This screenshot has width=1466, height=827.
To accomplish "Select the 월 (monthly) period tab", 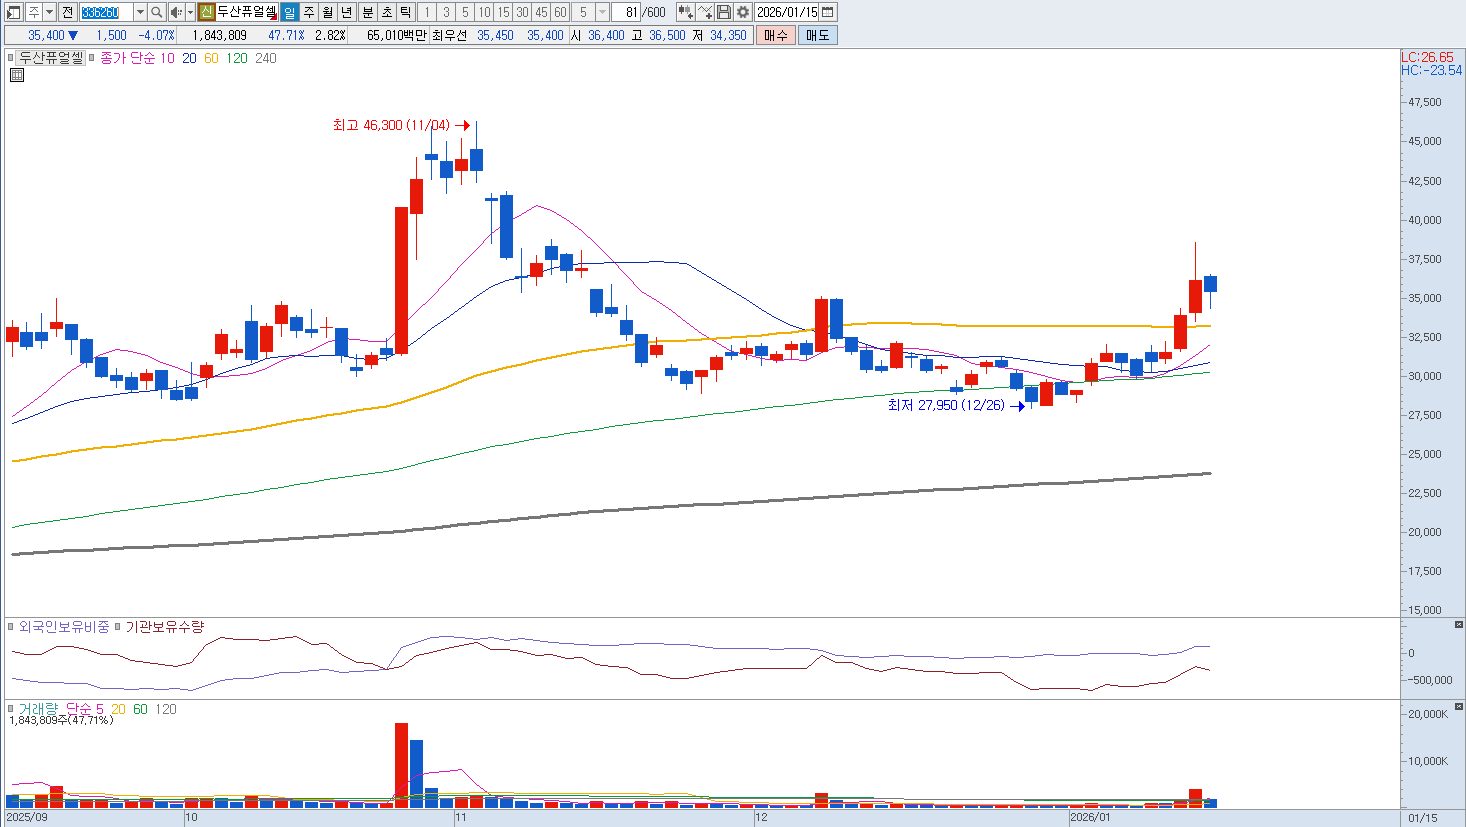I will [327, 12].
